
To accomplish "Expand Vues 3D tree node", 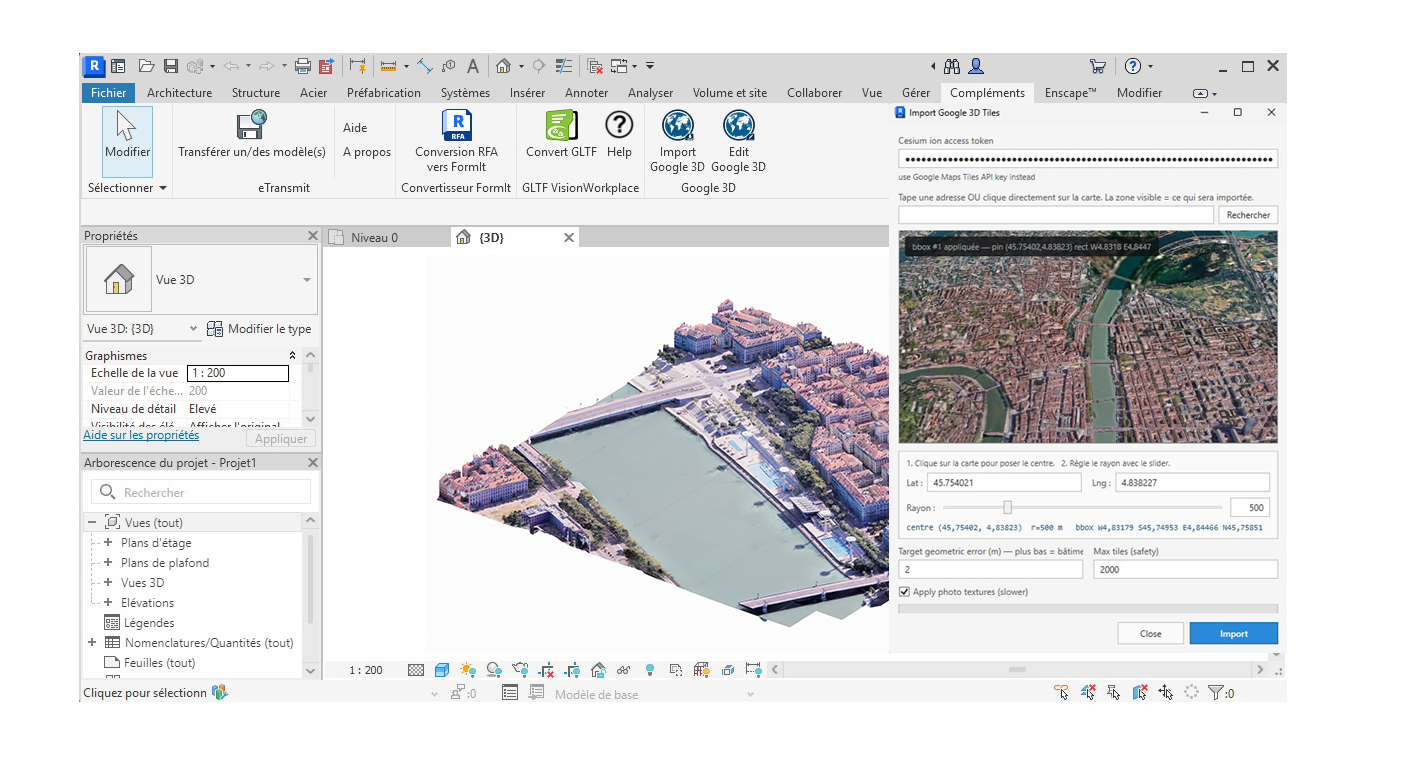I will [x=108, y=583].
